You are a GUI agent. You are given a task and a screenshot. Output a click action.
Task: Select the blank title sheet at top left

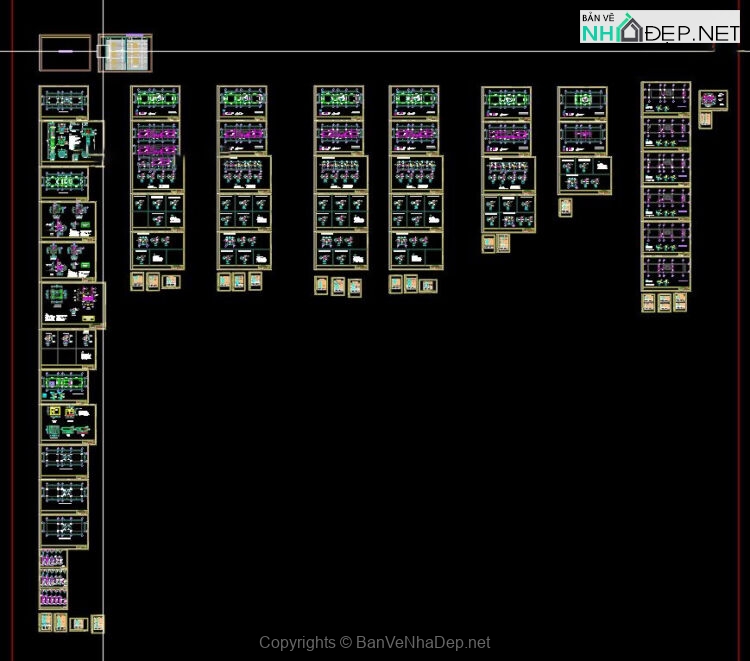[65, 53]
